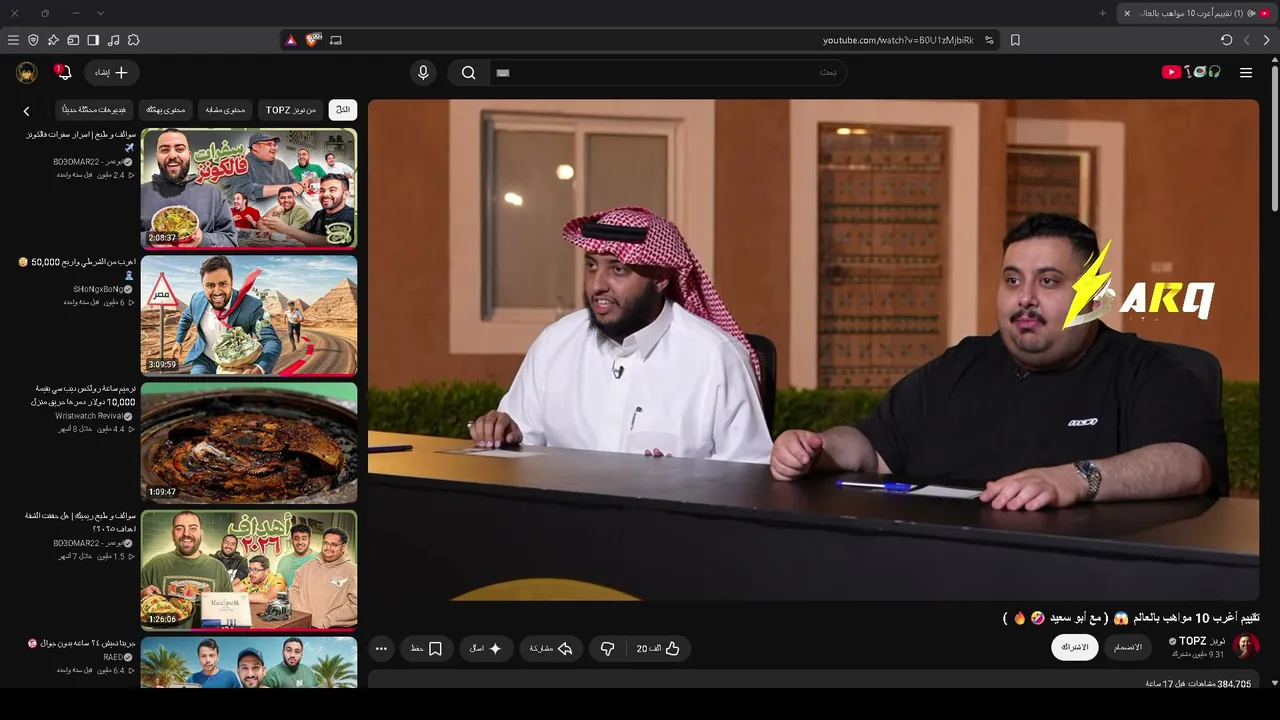This screenshot has height=720, width=1280.
Task: Focus the youtube.com address bar URL
Action: 898,40
